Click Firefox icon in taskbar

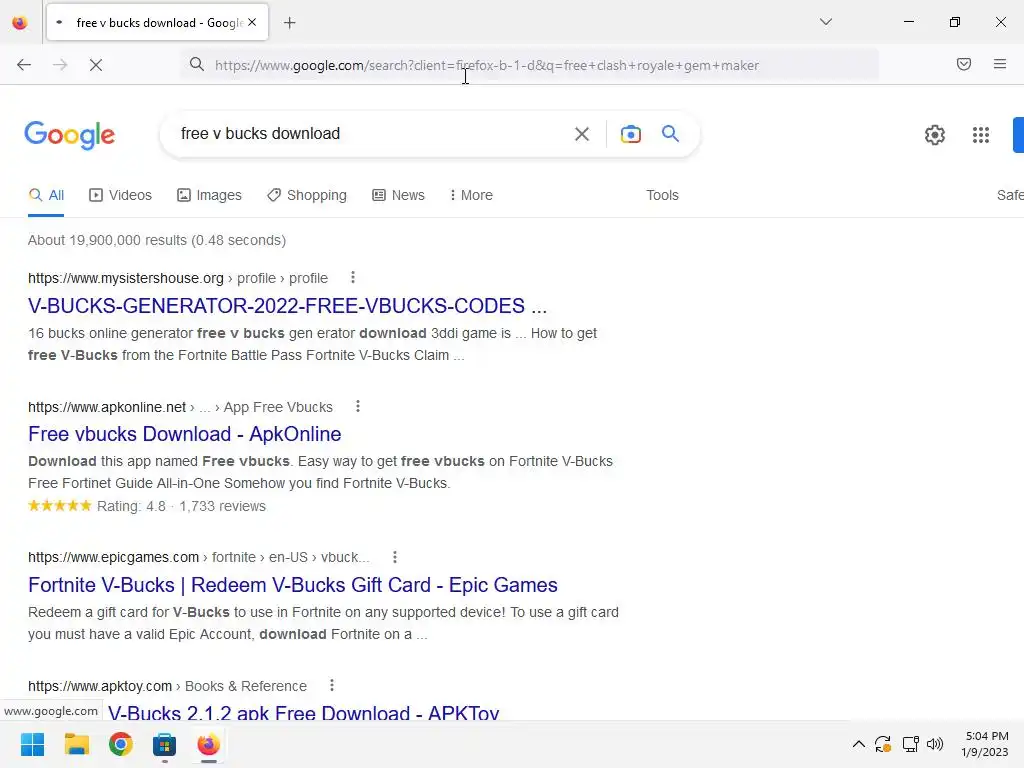208,744
